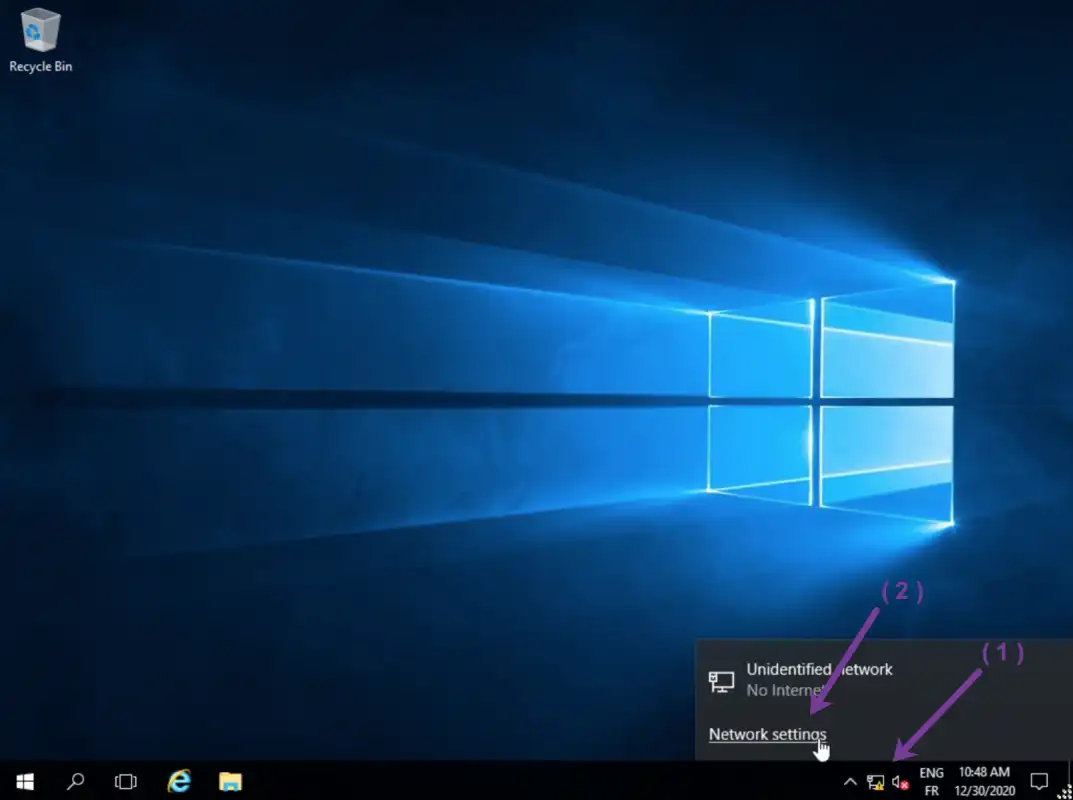Open the Network settings link

[x=768, y=734]
